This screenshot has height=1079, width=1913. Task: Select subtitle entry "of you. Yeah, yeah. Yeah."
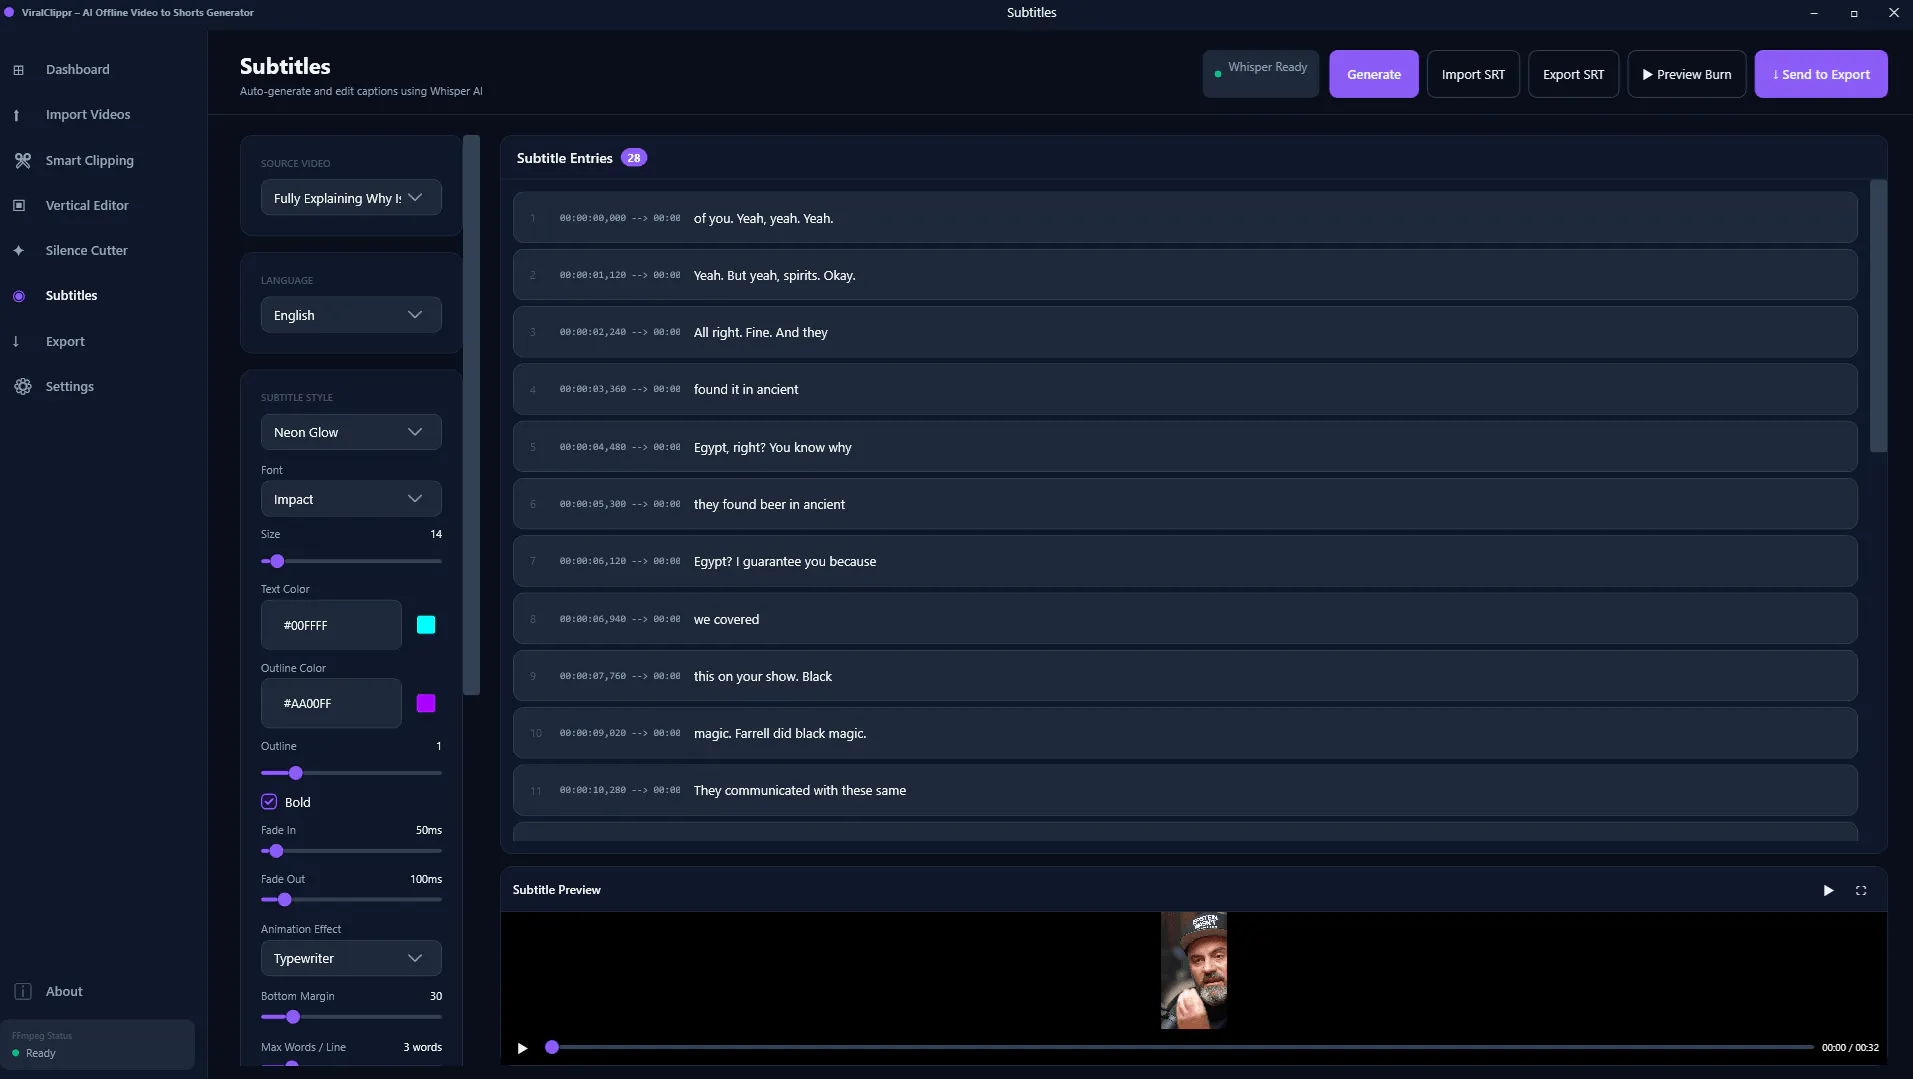coord(1185,218)
